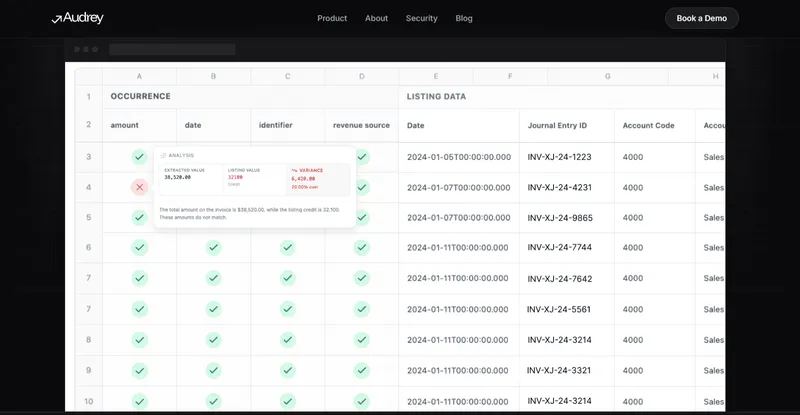The height and width of the screenshot is (415, 800).
Task: Click the amount checkmark in row 5
Action: [139, 217]
